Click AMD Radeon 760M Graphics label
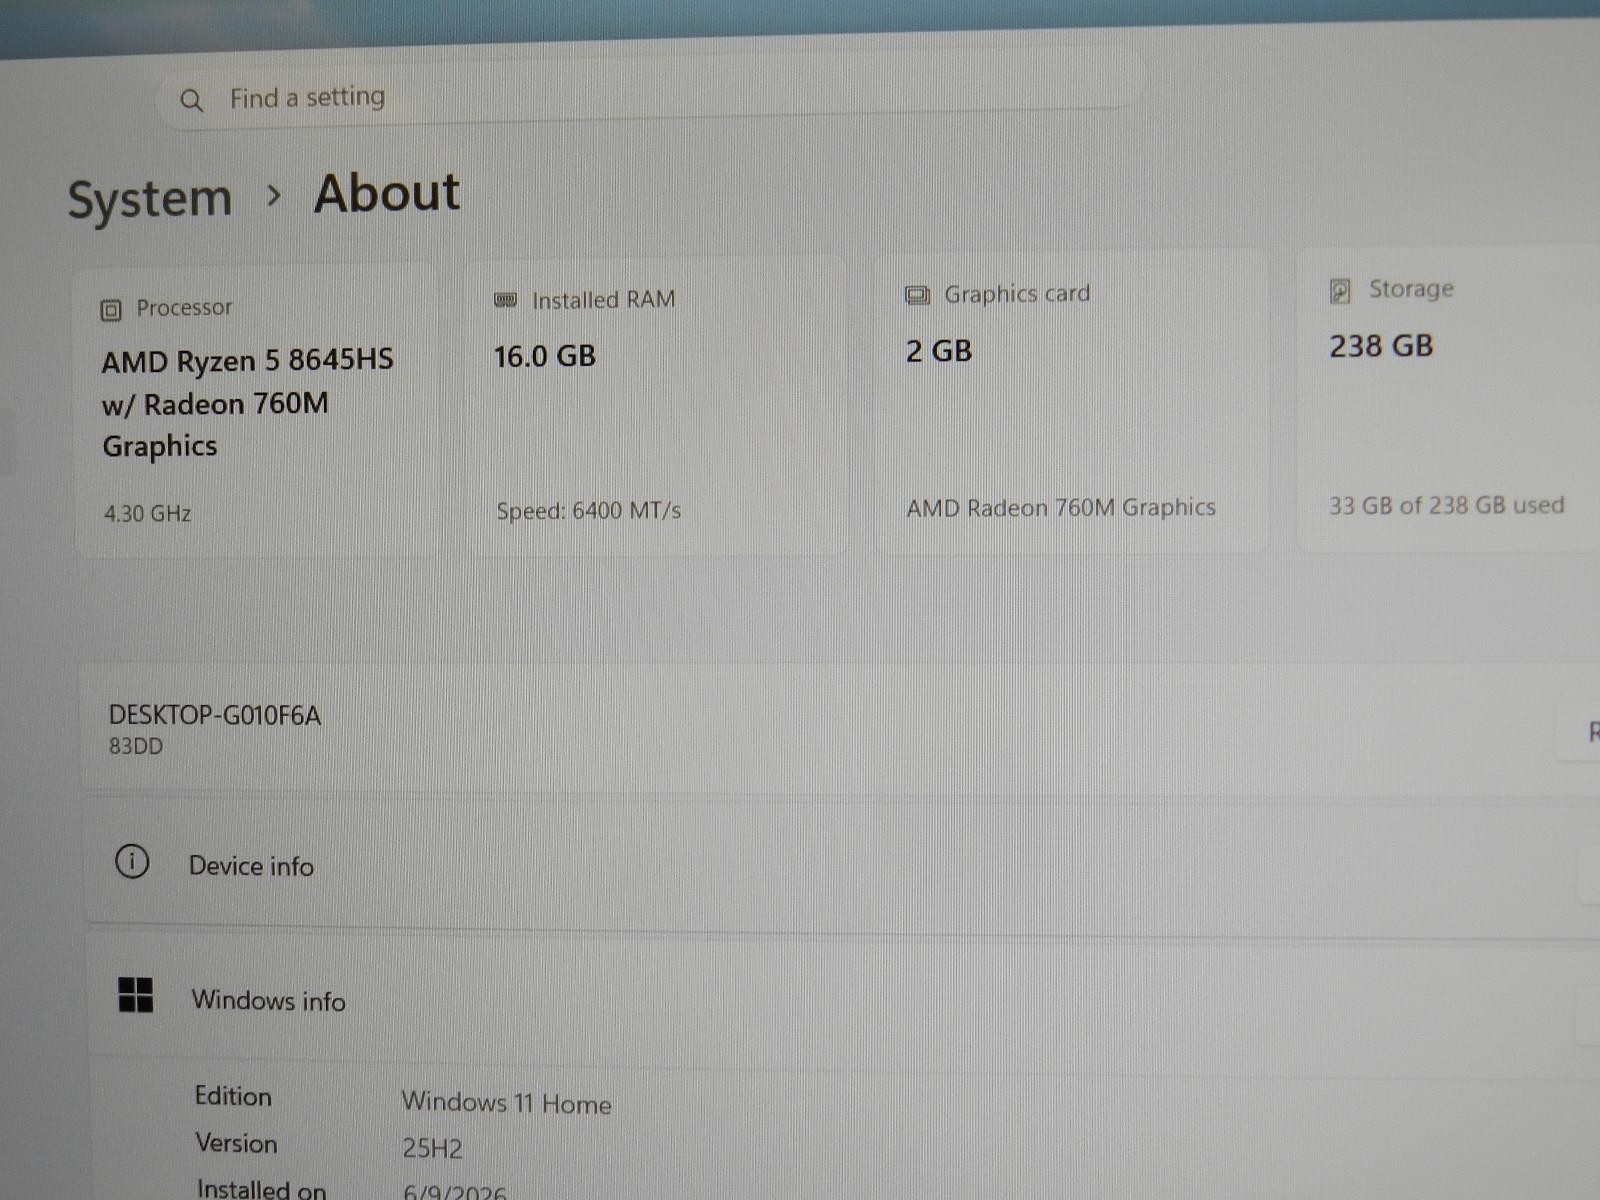The height and width of the screenshot is (1200, 1600). pyautogui.click(x=1061, y=508)
